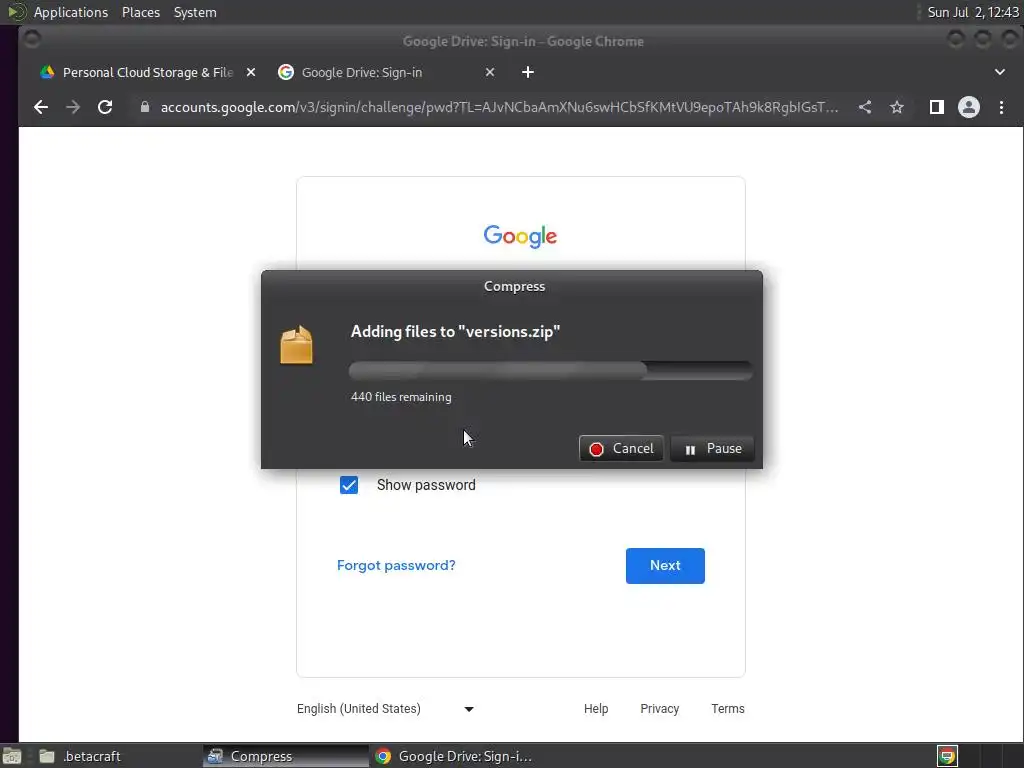Close the Google Drive Sign-in tab
Image resolution: width=1024 pixels, height=768 pixels.
pyautogui.click(x=490, y=72)
